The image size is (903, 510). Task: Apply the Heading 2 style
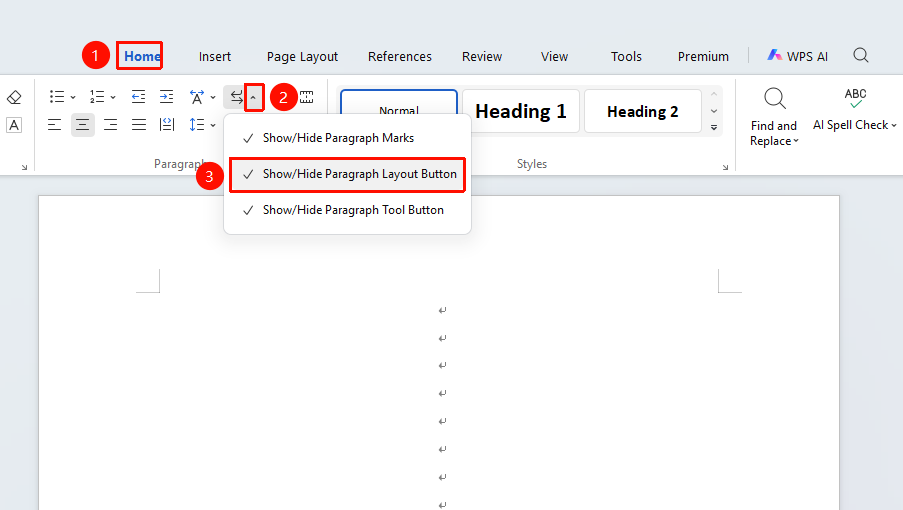pos(643,111)
